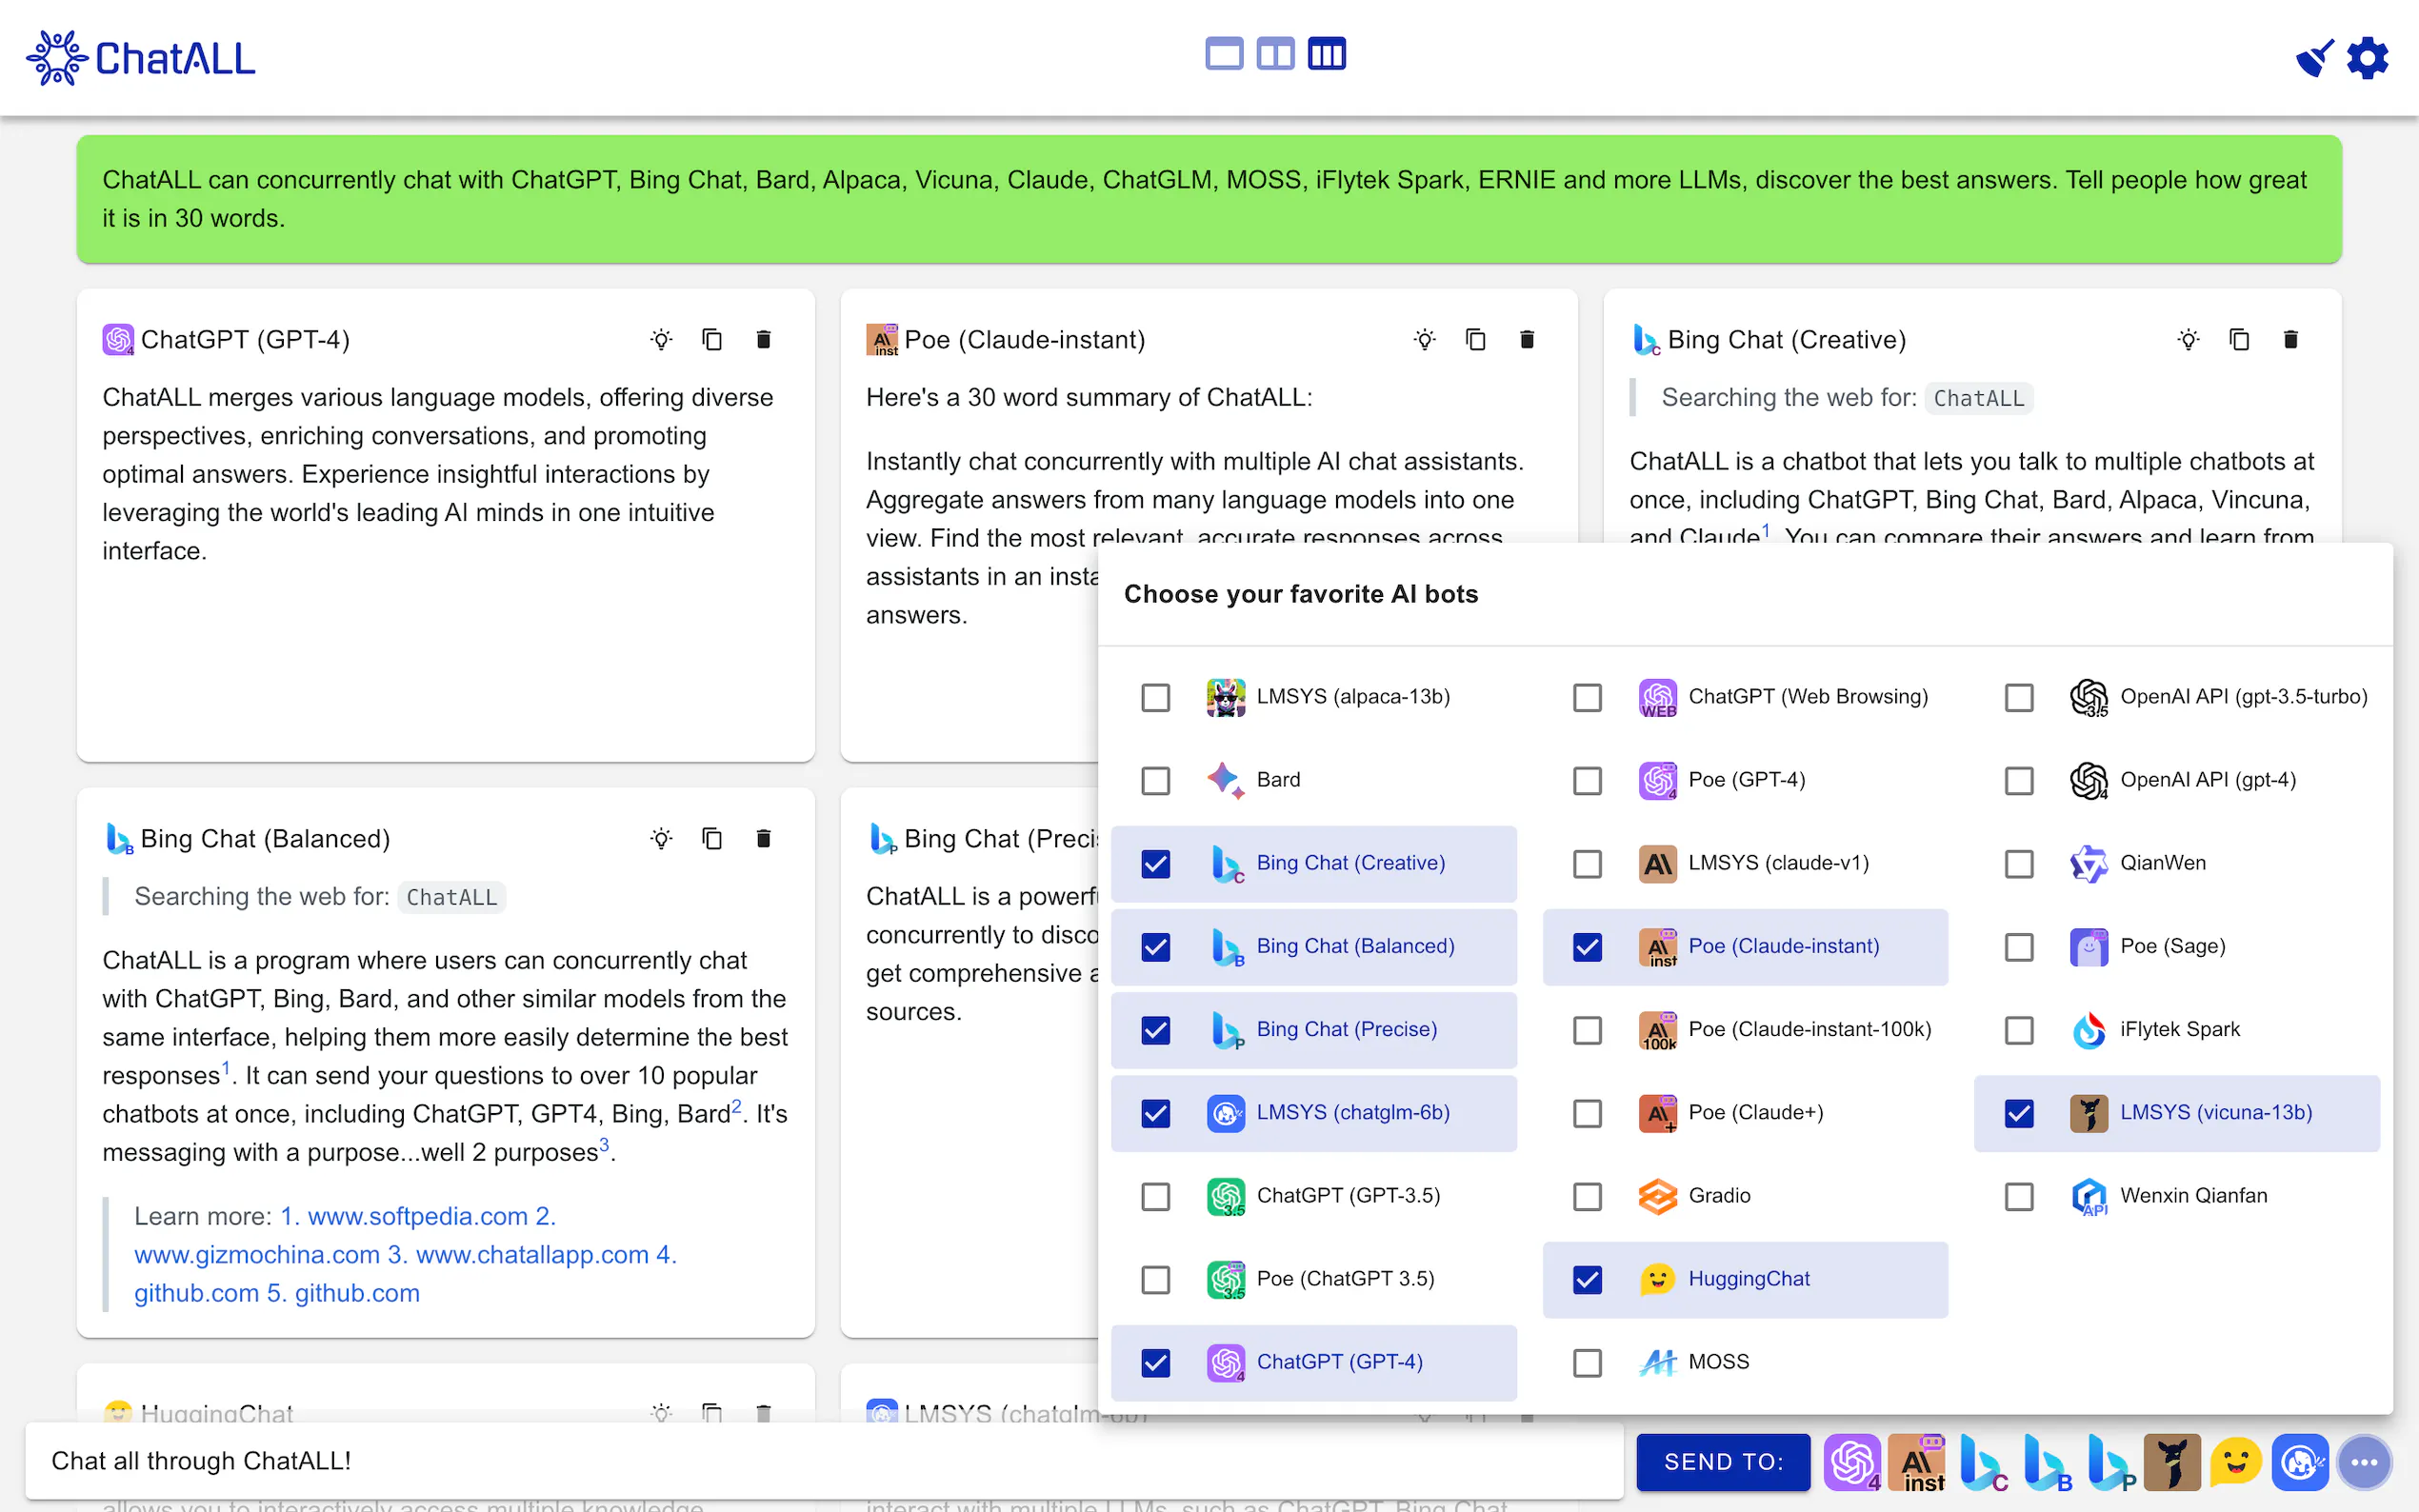
Task: Uncheck the Bing Chat (Precise) bot
Action: [1155, 1030]
